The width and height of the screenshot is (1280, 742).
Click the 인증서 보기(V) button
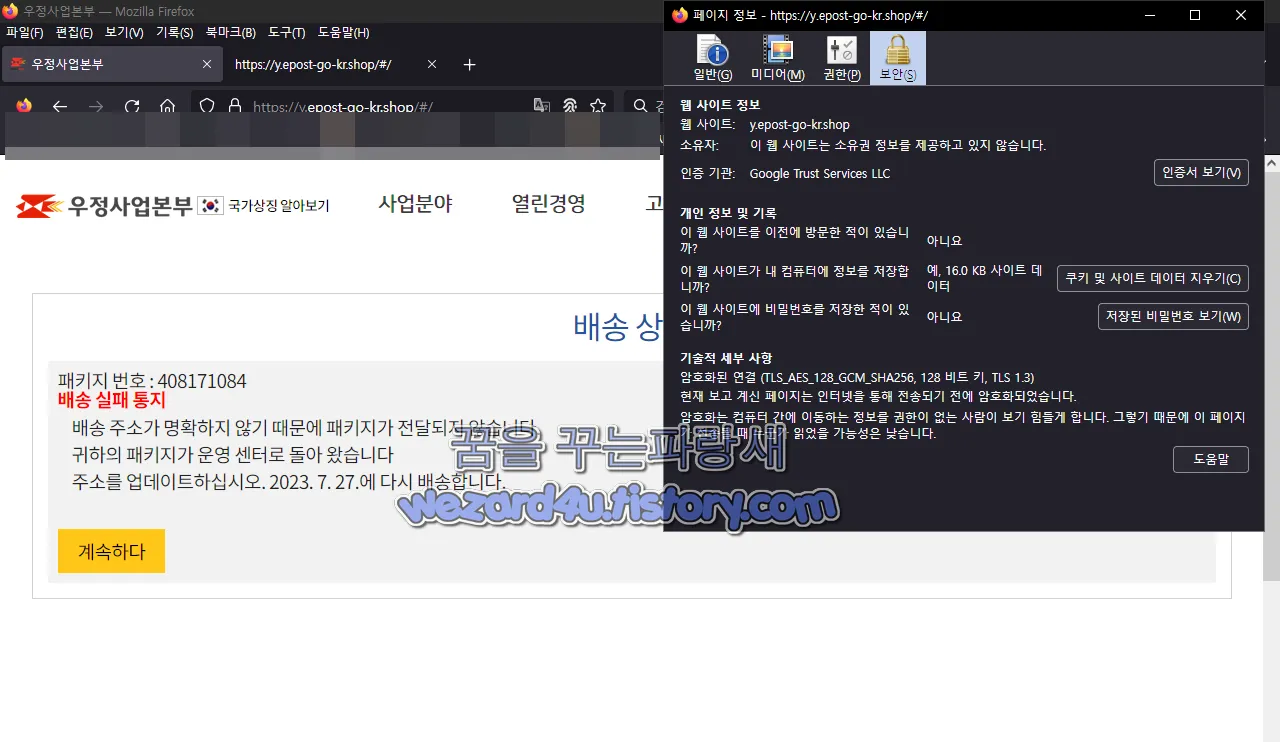coord(1201,172)
